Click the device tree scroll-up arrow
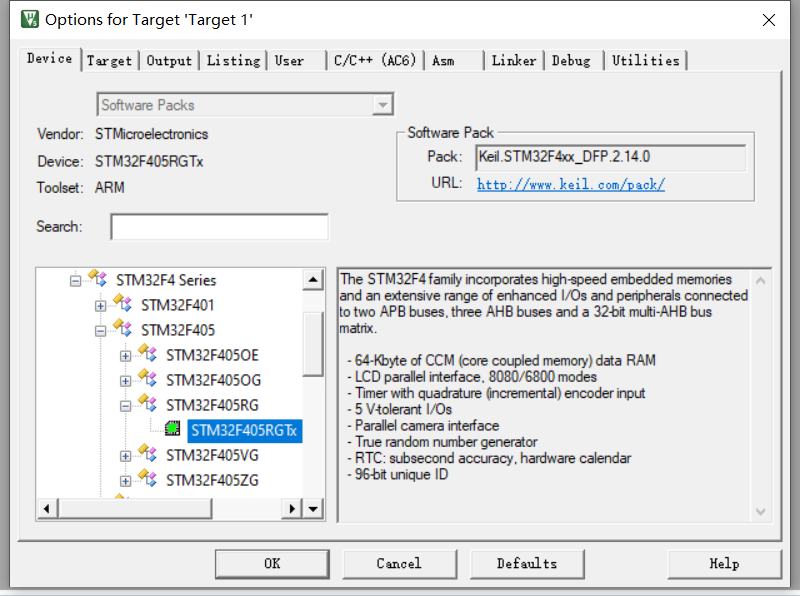800x596 pixels. [313, 280]
